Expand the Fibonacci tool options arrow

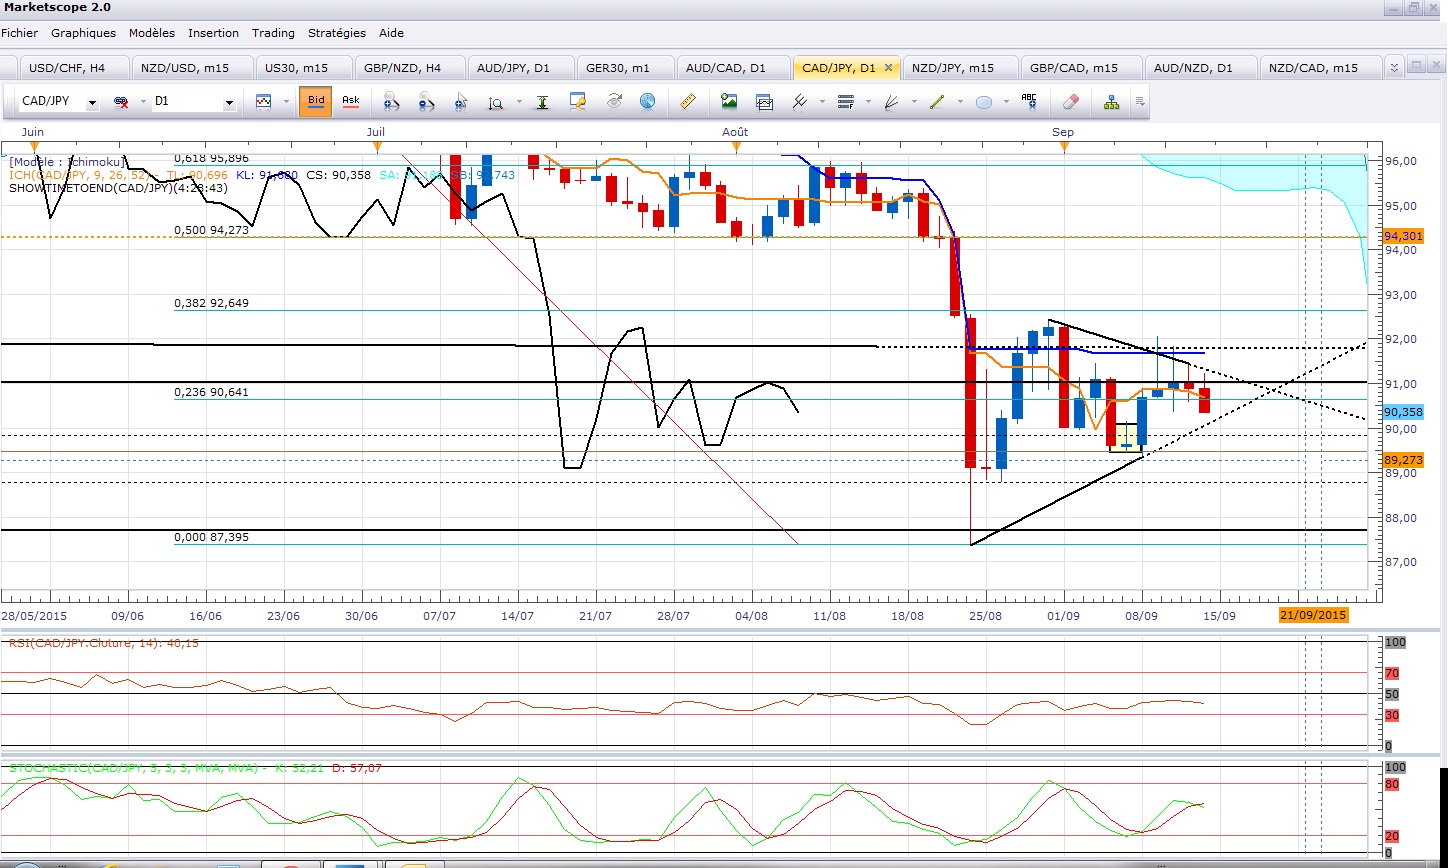point(868,102)
